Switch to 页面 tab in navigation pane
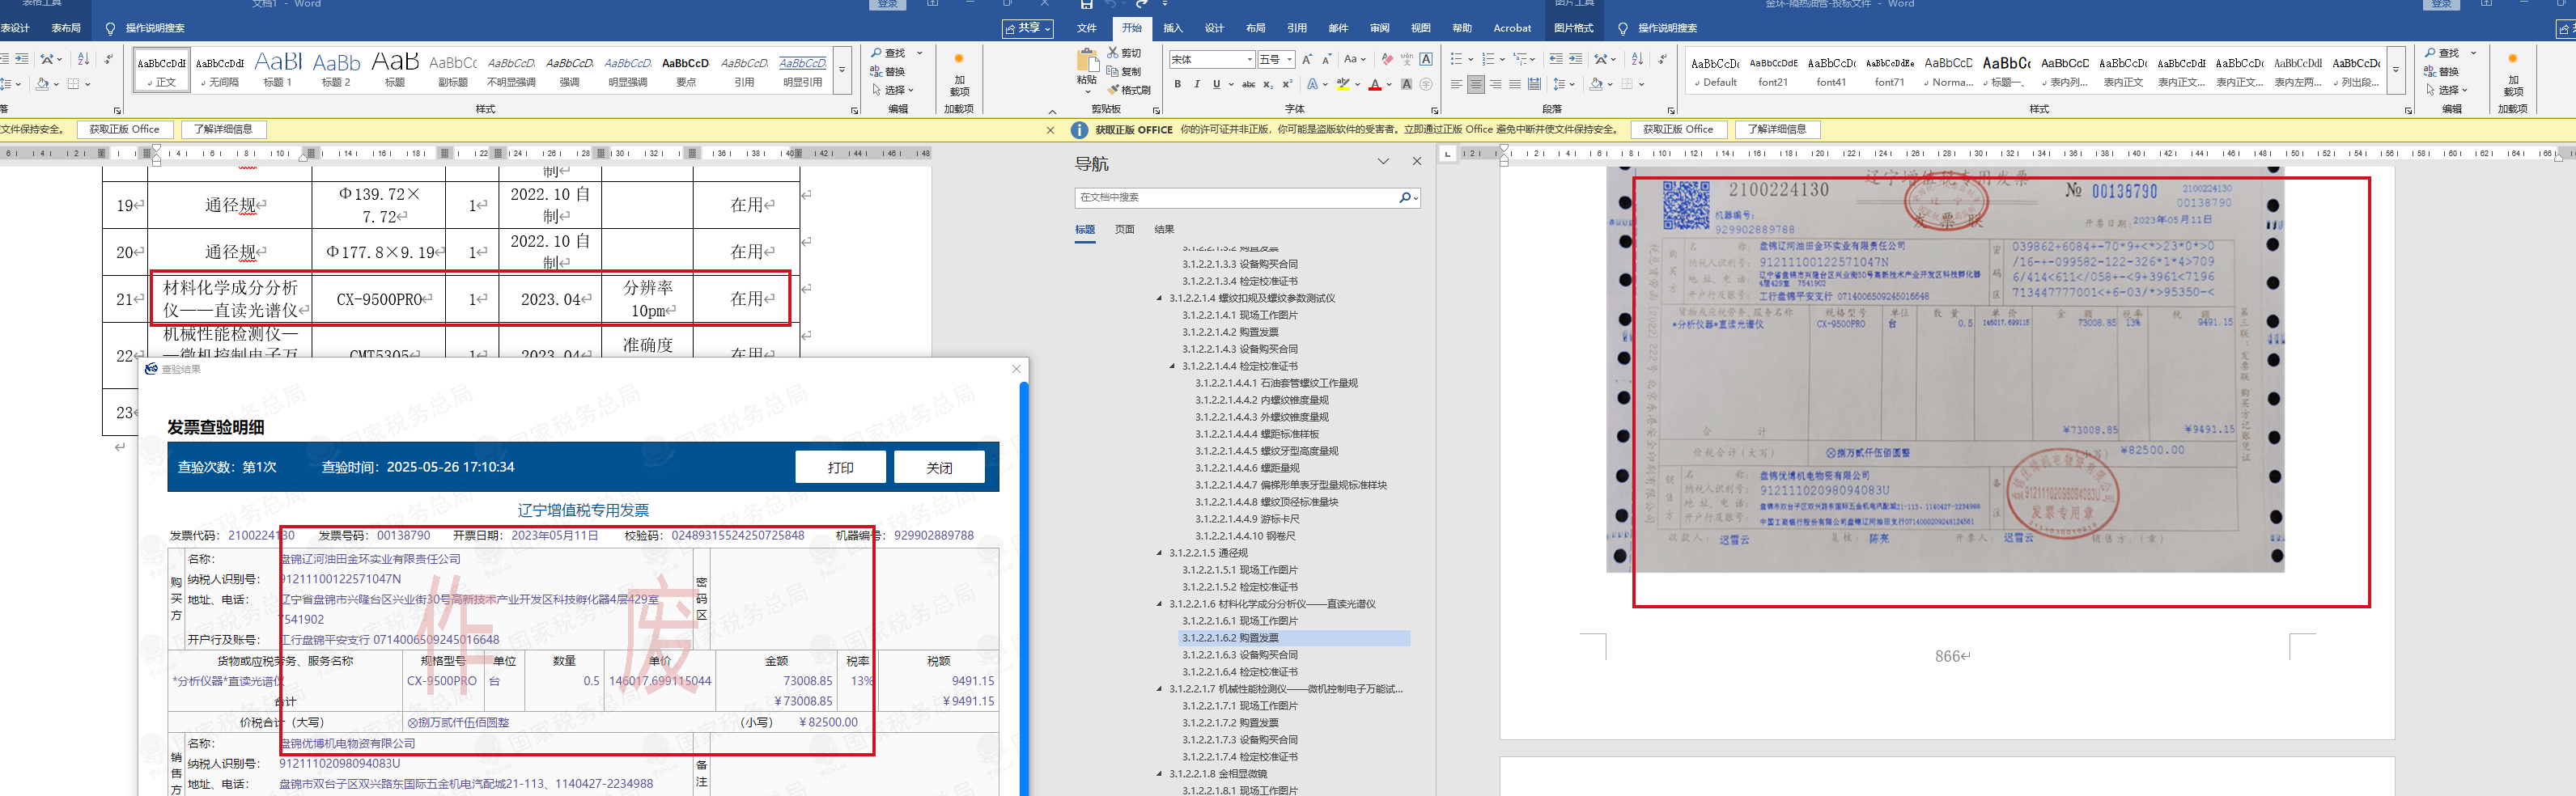 (1125, 230)
